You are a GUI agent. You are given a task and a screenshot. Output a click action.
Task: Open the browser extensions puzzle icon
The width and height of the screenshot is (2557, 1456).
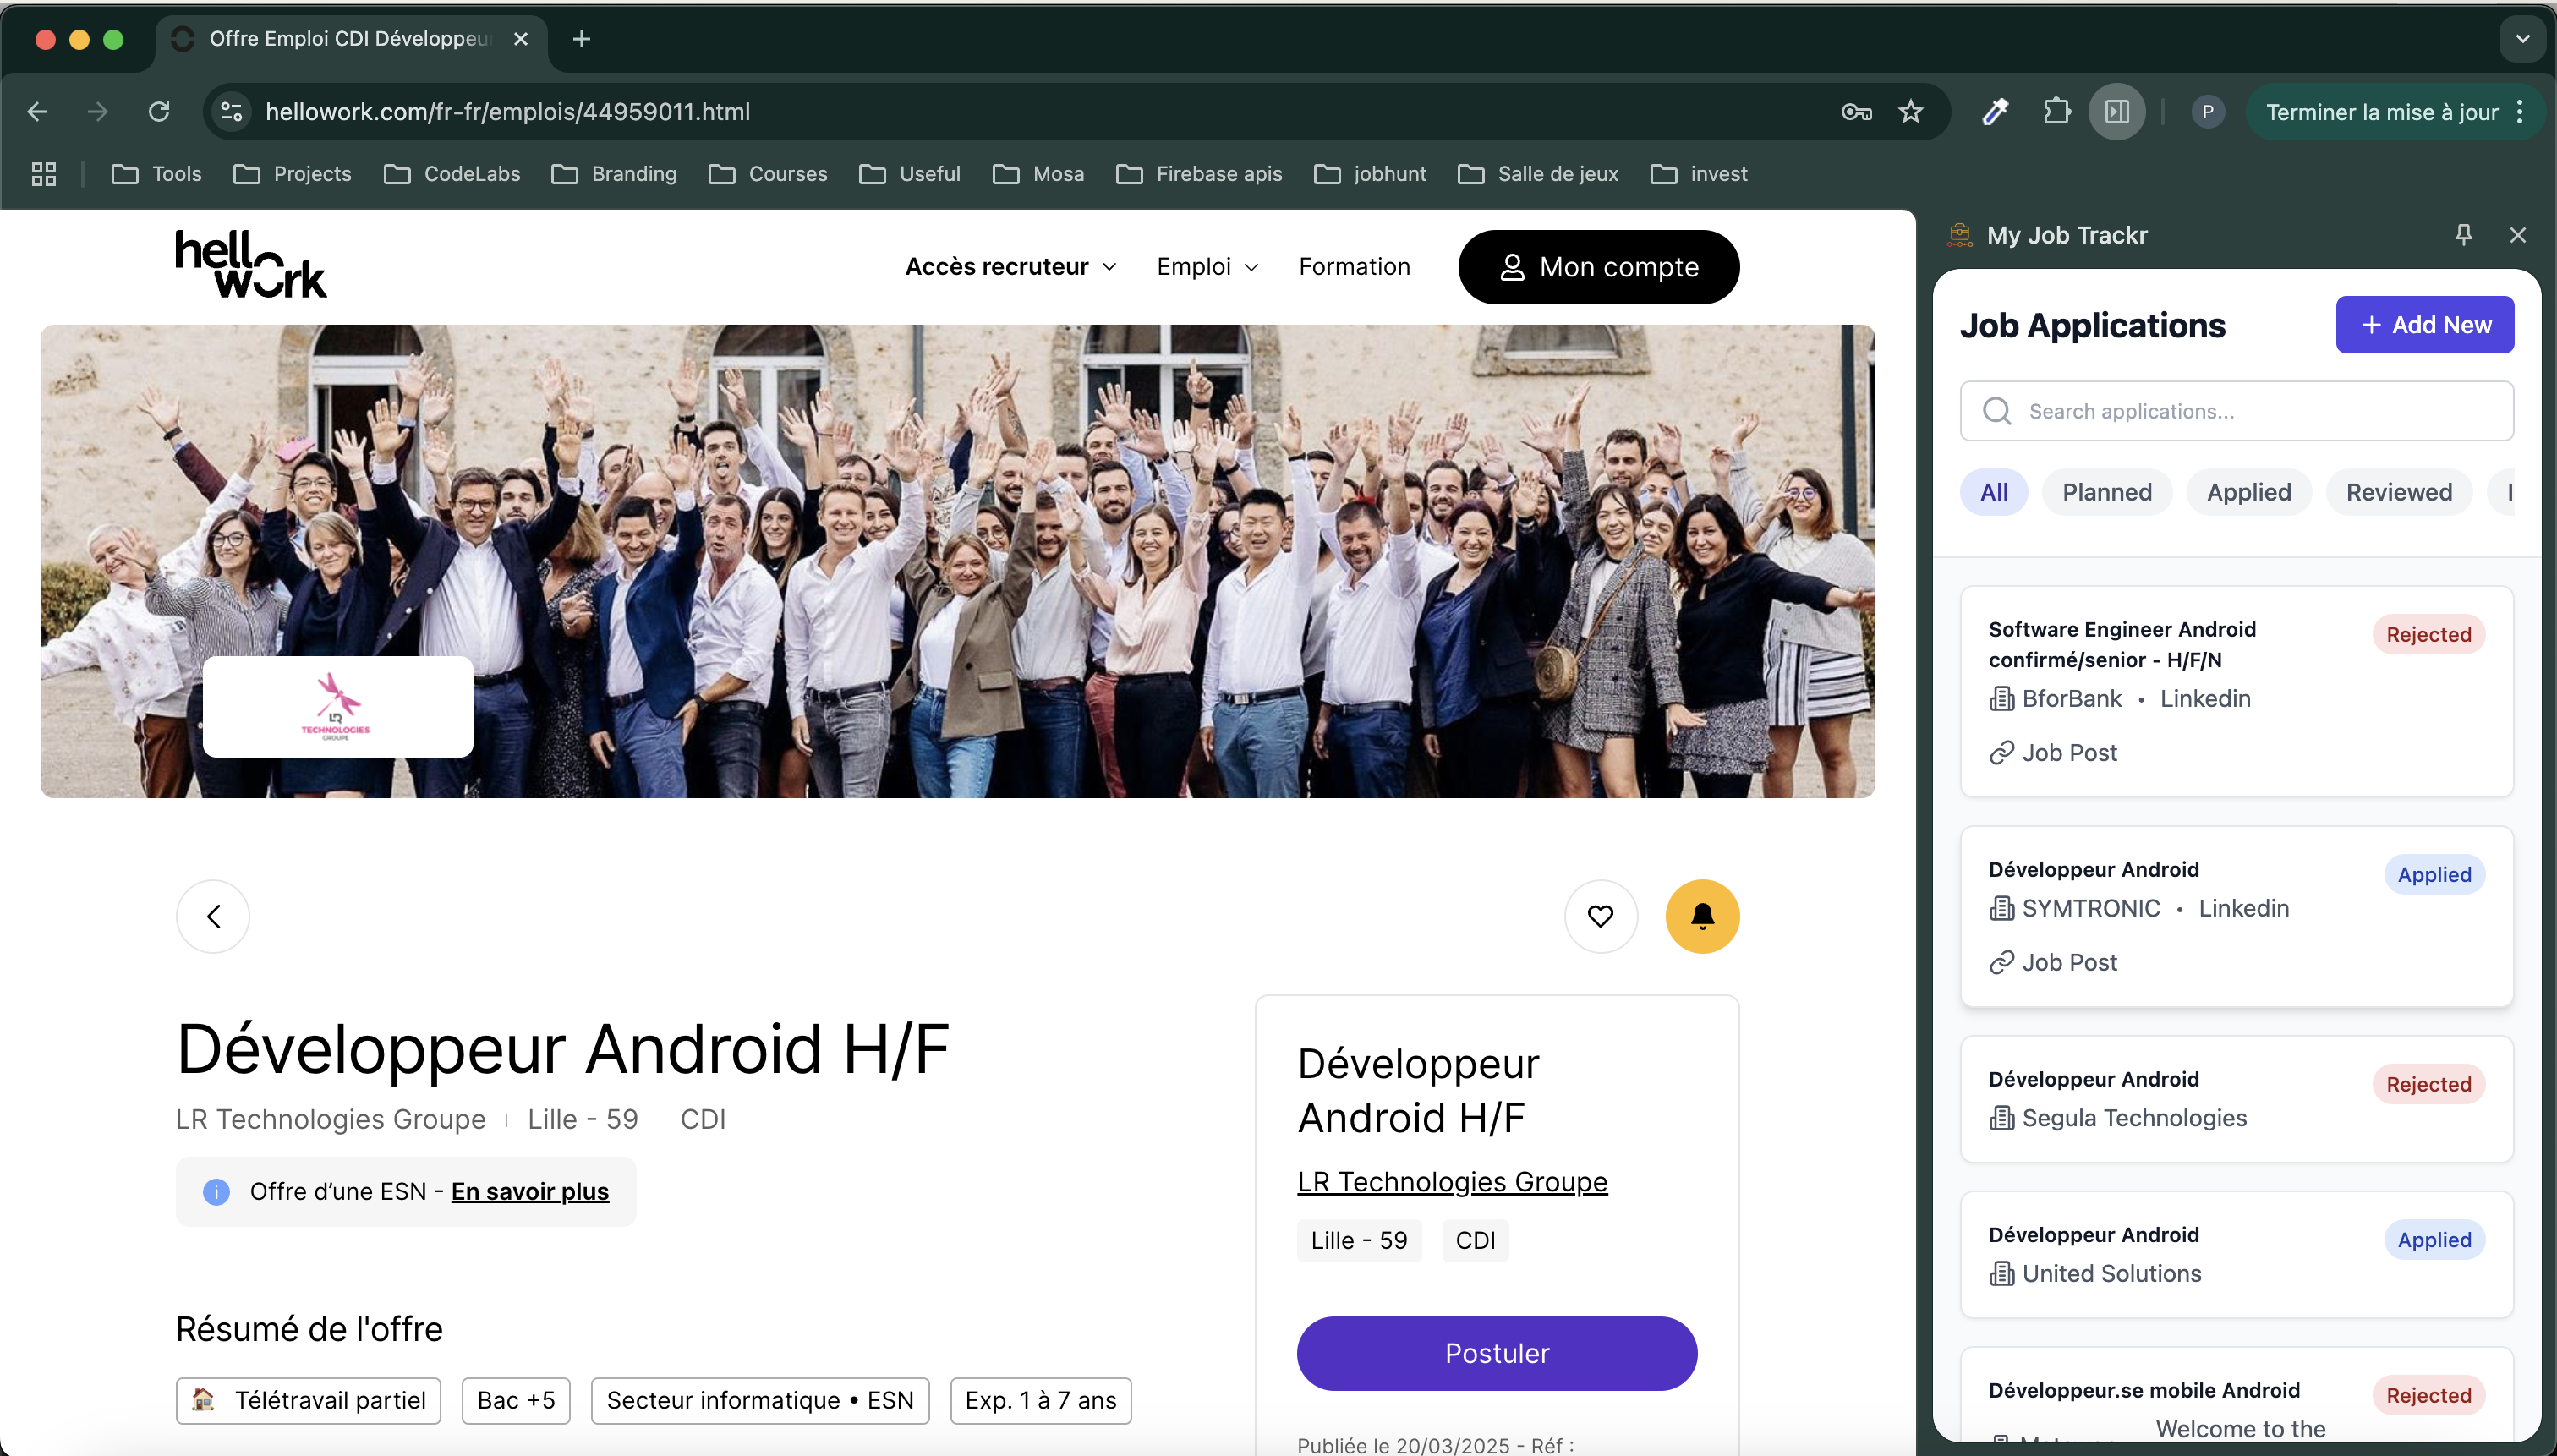pyautogui.click(x=2056, y=111)
